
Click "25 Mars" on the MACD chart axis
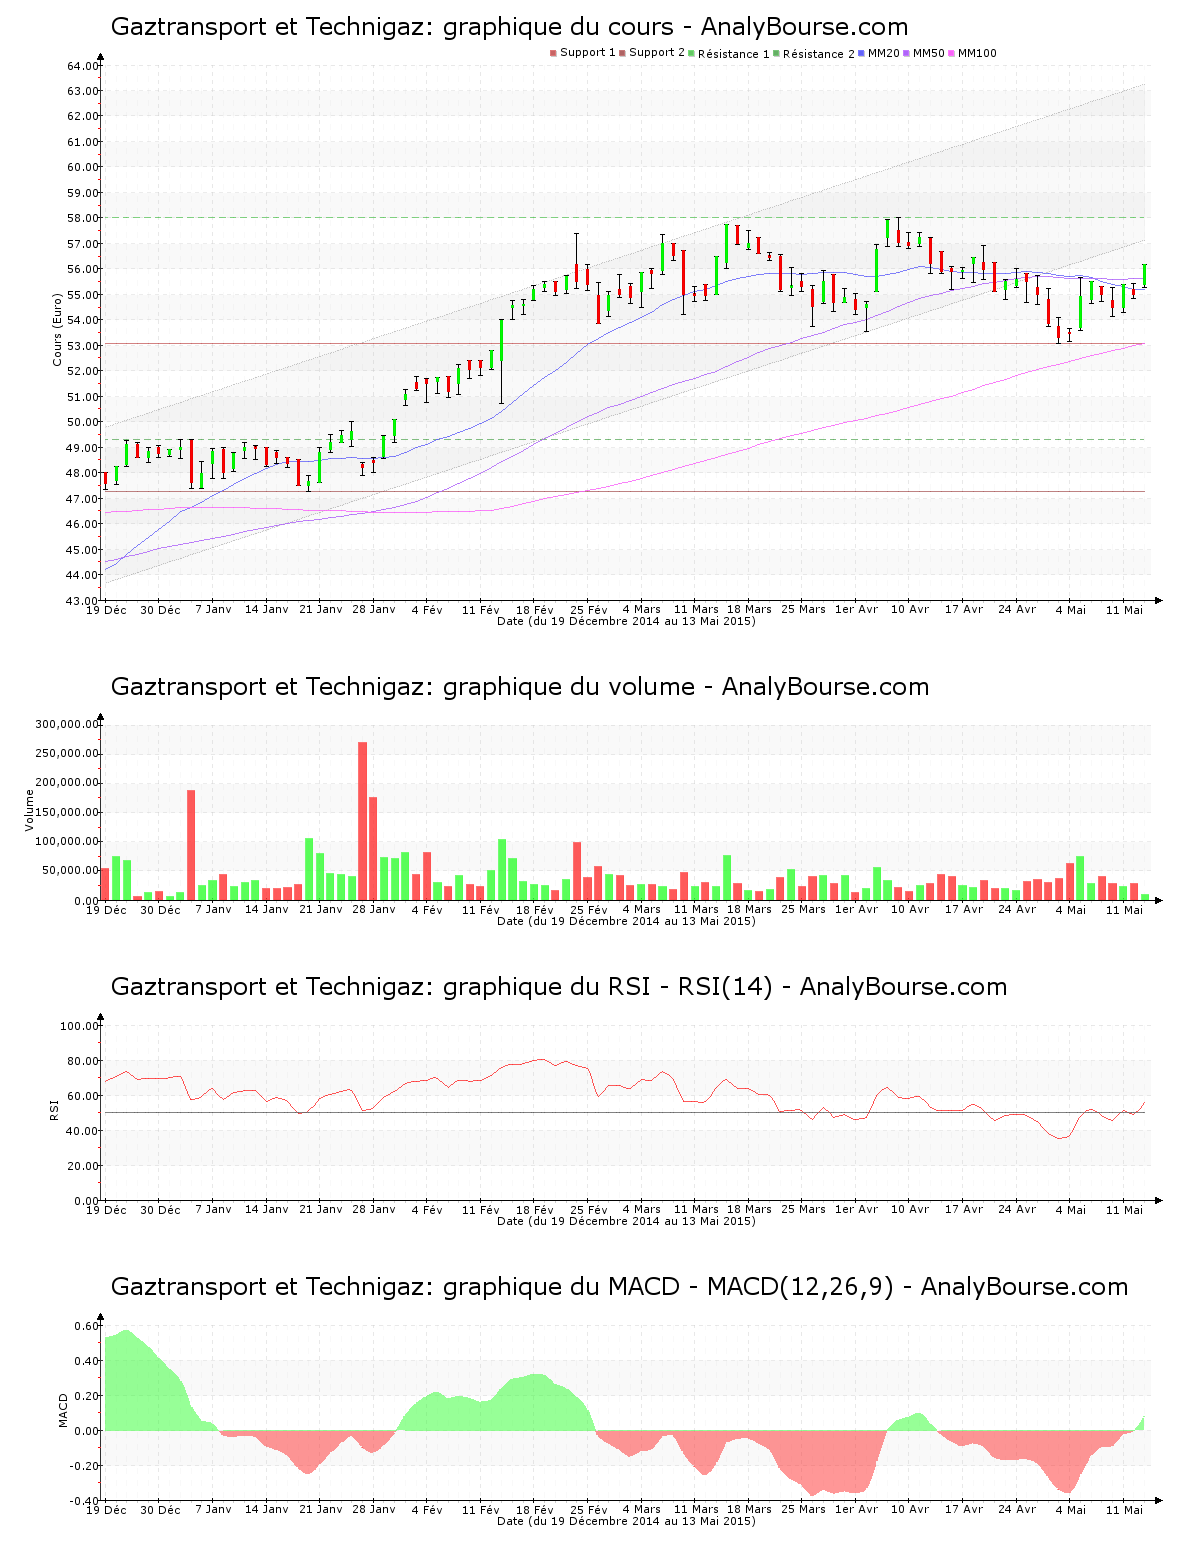point(803,1510)
